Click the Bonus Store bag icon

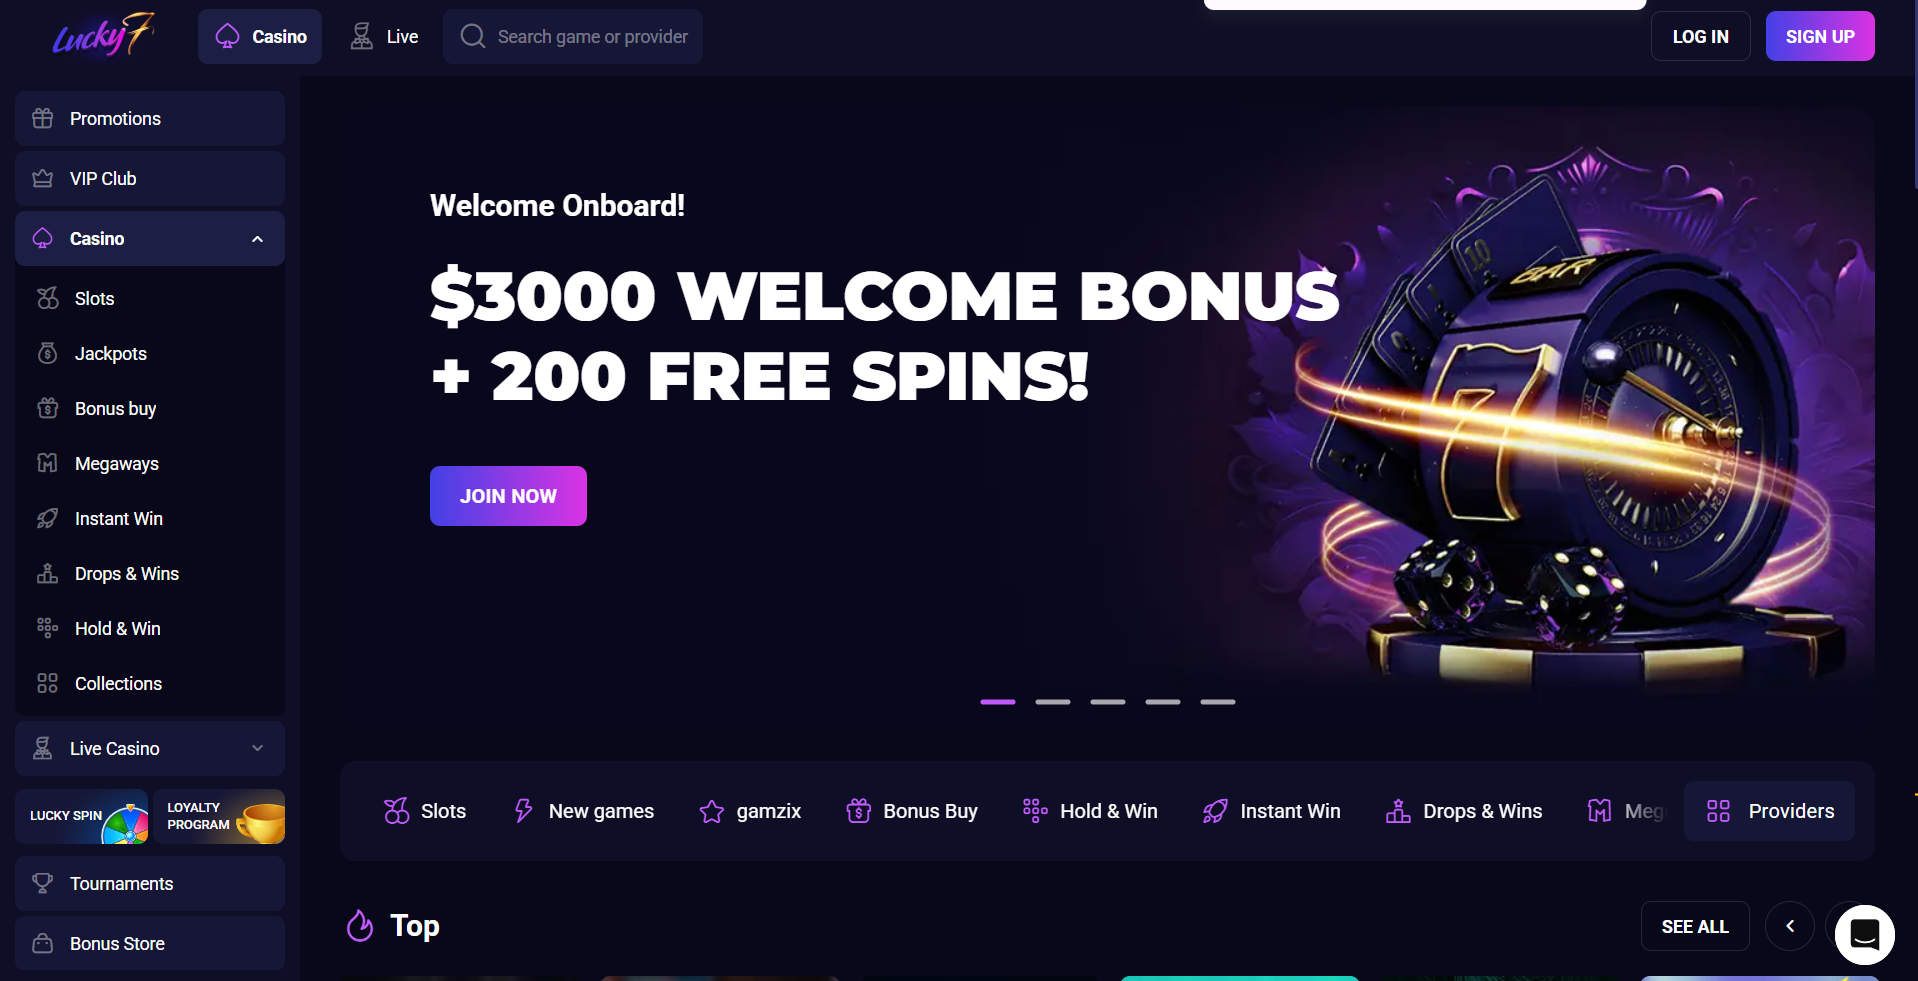[x=42, y=943]
